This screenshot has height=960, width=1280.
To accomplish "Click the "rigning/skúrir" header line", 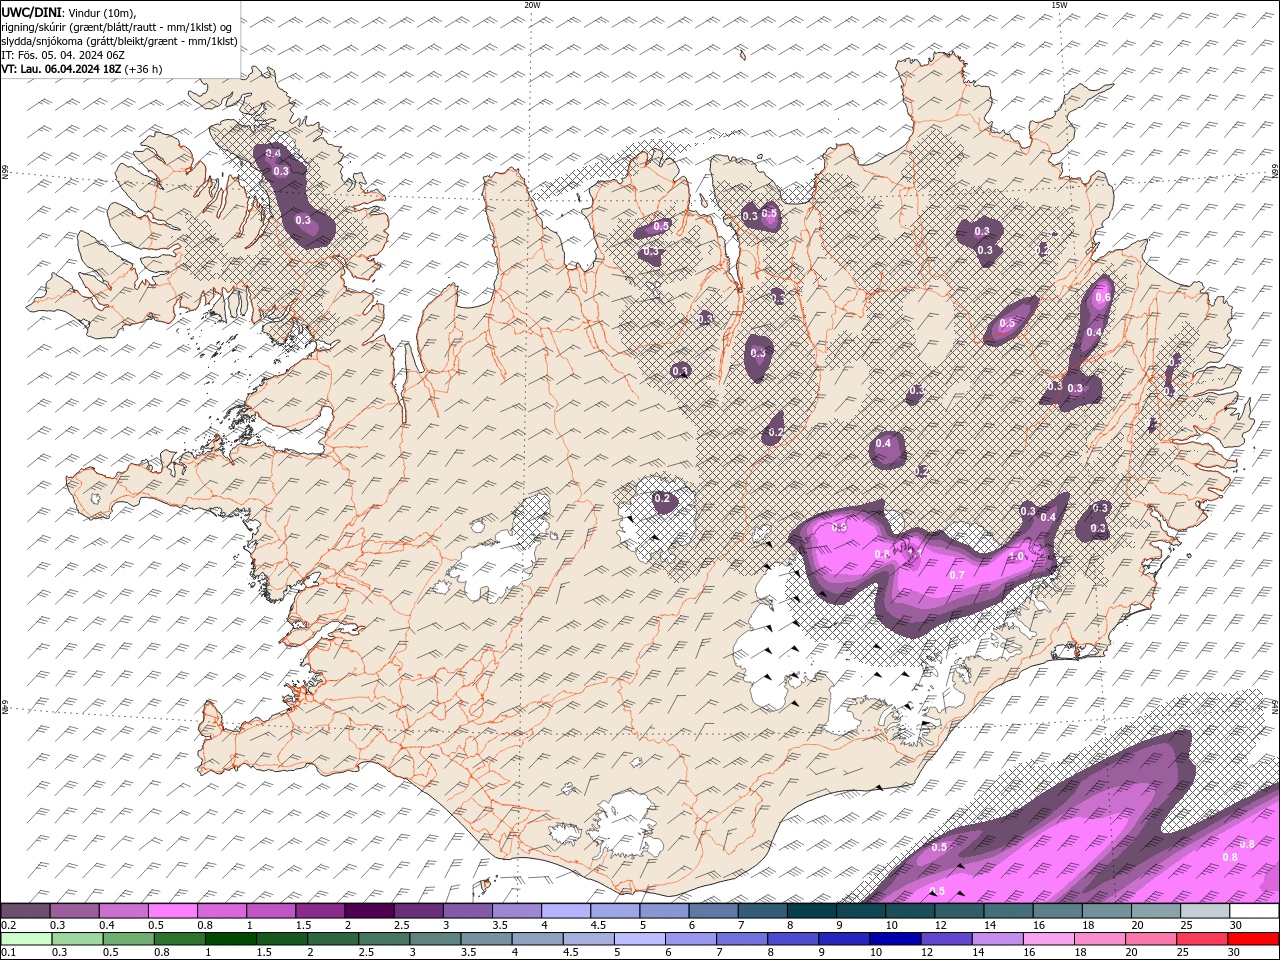I will pyautogui.click(x=116, y=27).
